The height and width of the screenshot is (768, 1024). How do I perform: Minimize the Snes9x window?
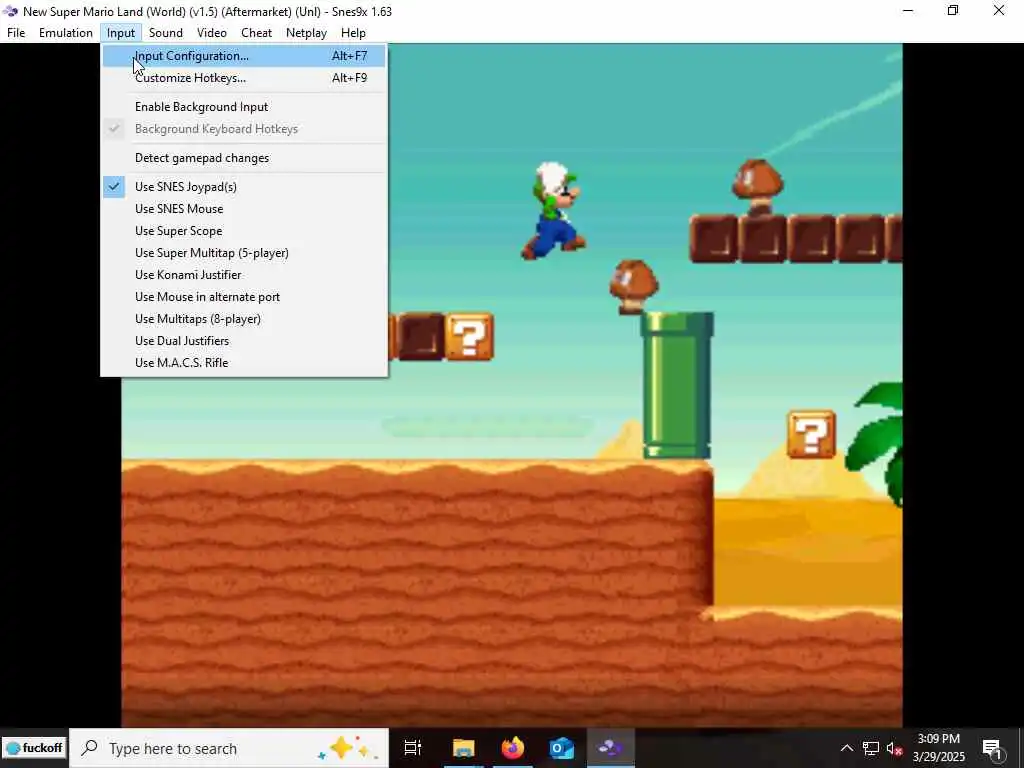tap(908, 11)
